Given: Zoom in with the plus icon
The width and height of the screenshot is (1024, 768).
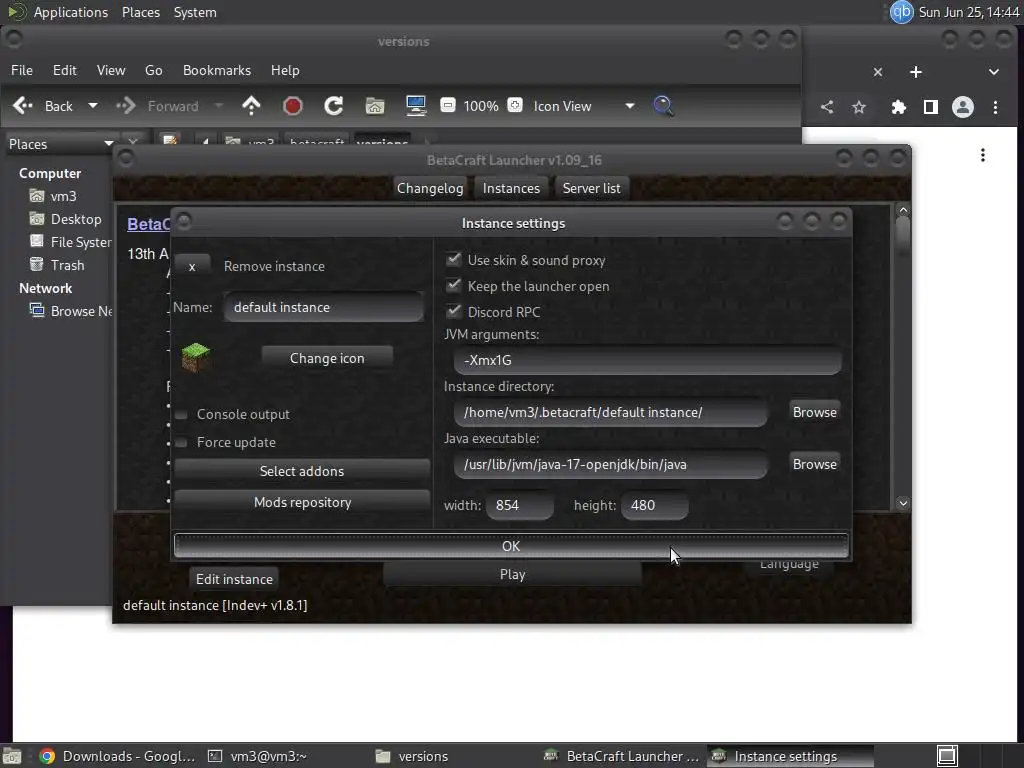Looking at the screenshot, I should click(x=515, y=105).
